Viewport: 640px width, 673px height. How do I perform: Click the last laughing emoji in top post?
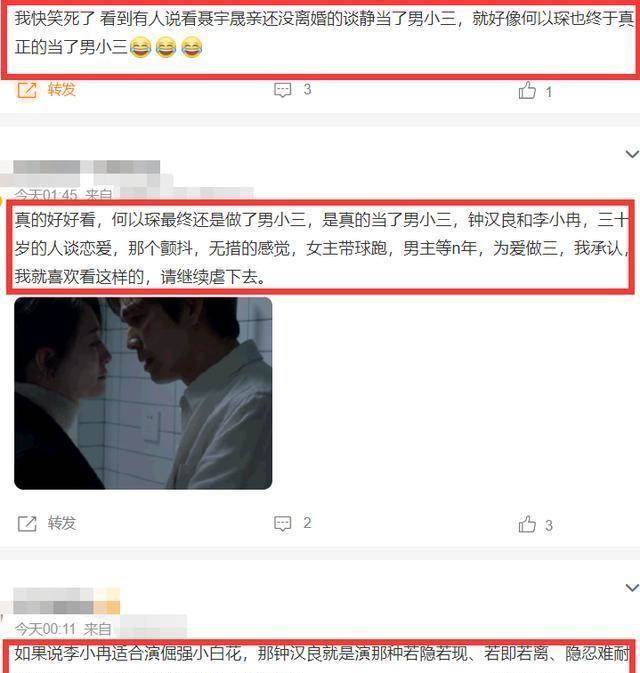tap(191, 47)
